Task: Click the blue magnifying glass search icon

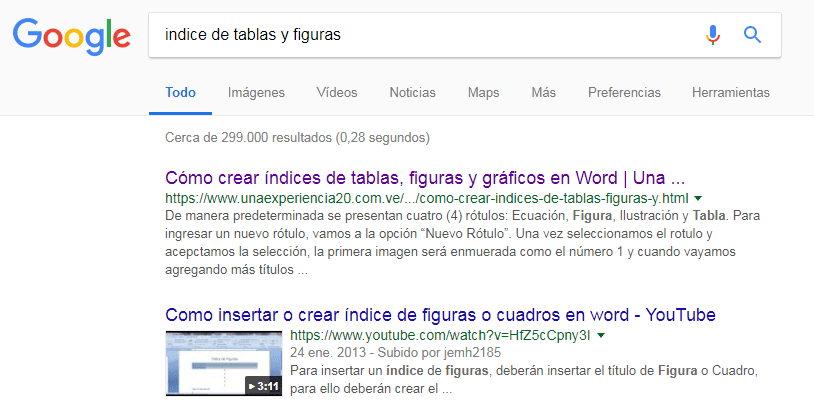Action: pyautogui.click(x=752, y=35)
